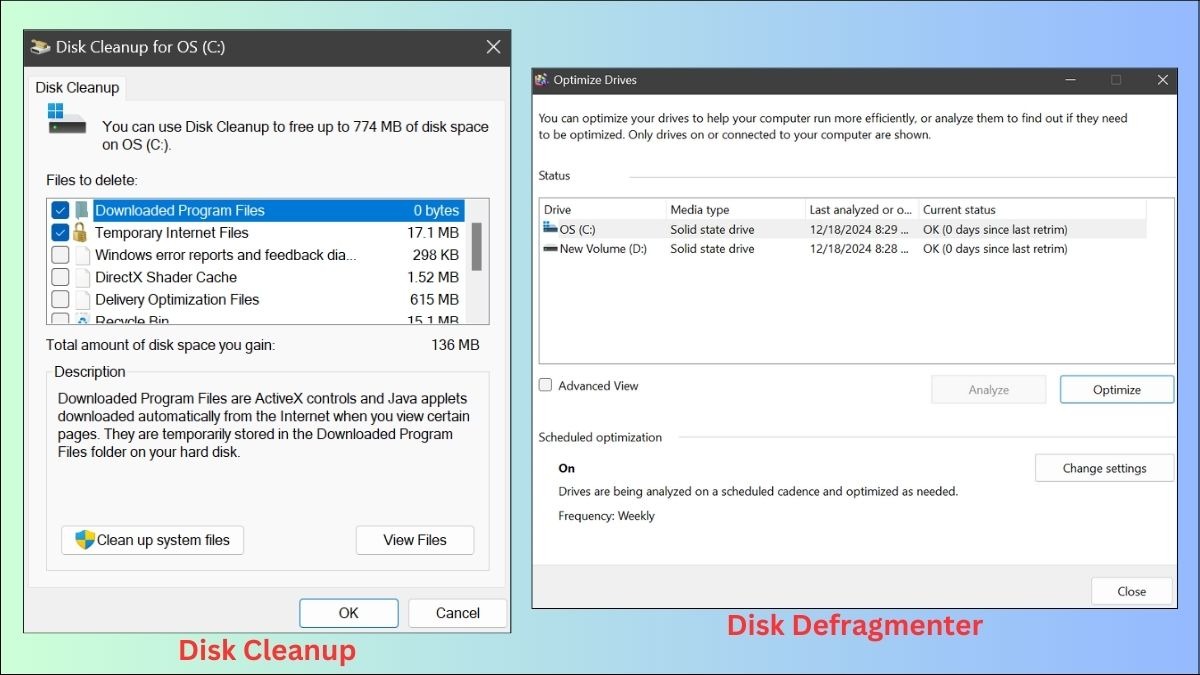1200x675 pixels.
Task: Select the New Volume (D:) row
Action: [843, 249]
